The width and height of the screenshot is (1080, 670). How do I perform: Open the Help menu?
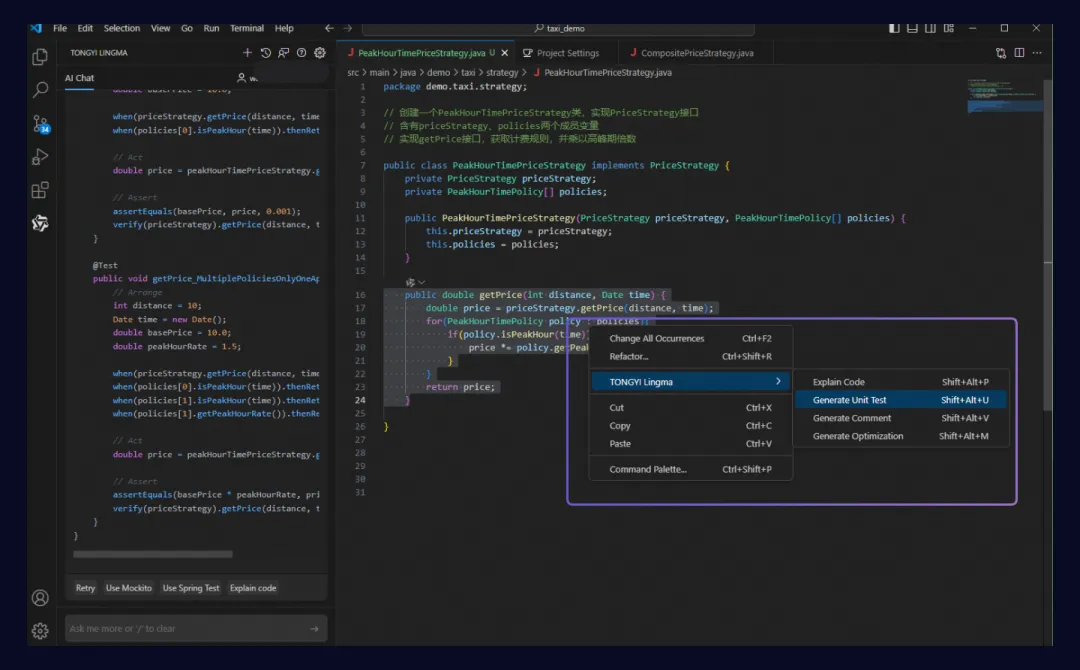click(x=284, y=28)
